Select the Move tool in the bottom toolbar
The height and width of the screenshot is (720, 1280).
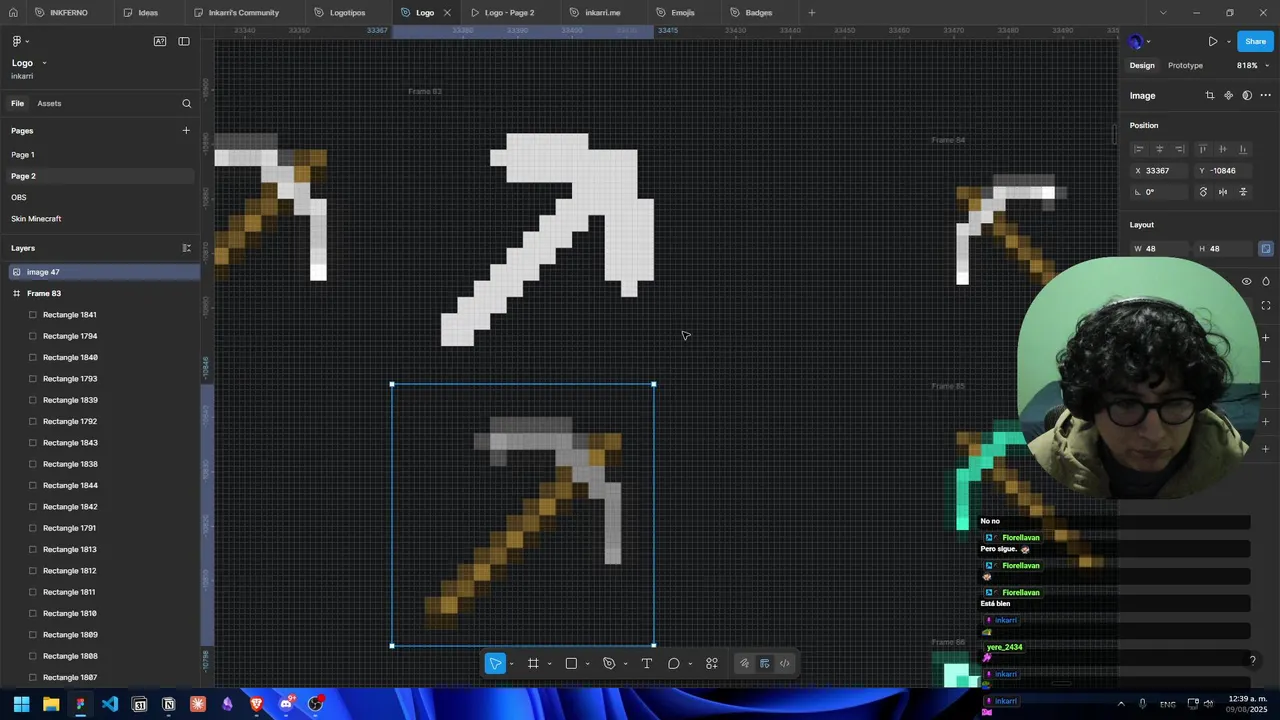(495, 664)
